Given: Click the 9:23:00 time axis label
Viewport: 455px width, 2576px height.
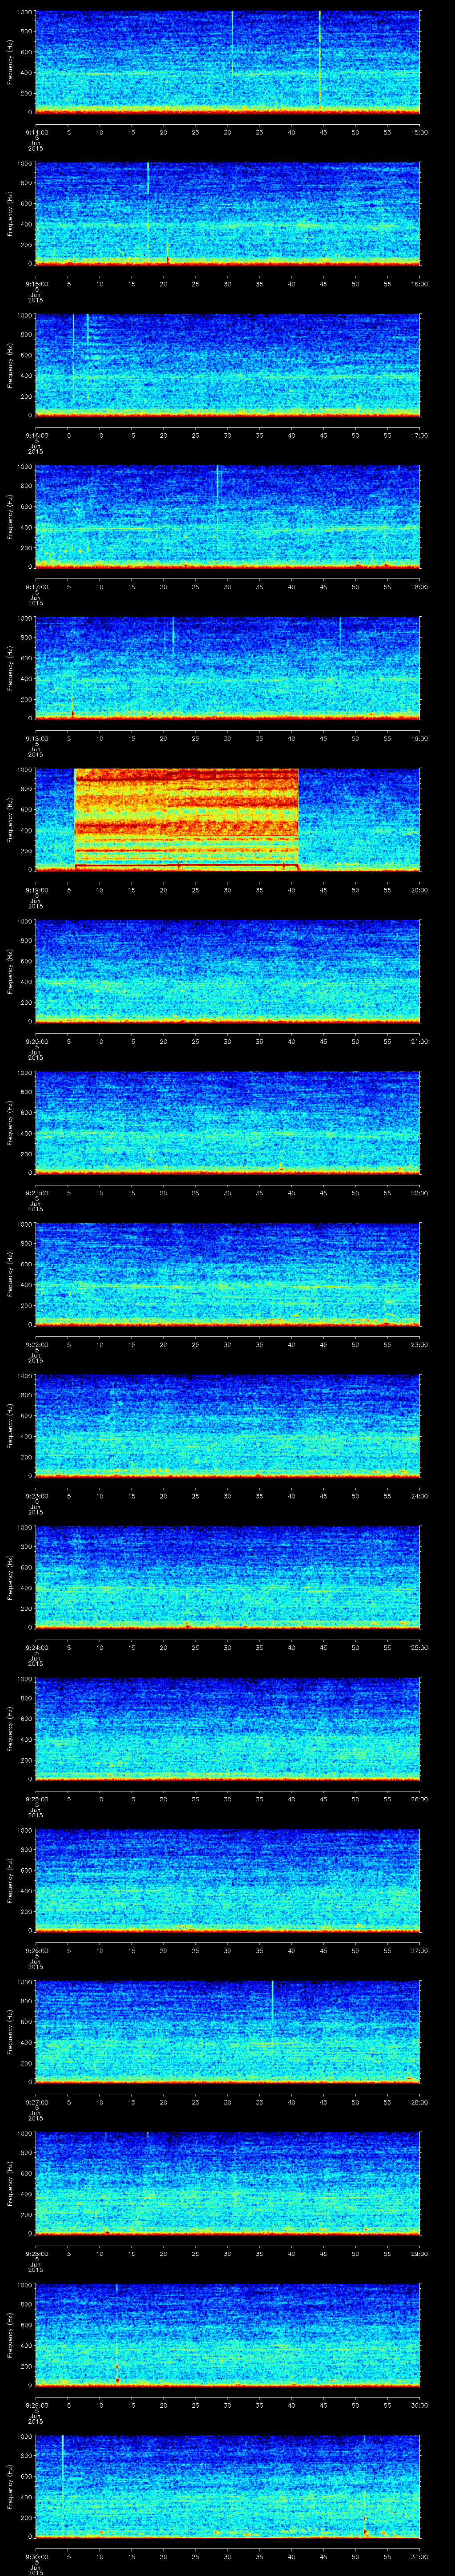Looking at the screenshot, I should [x=35, y=1496].
